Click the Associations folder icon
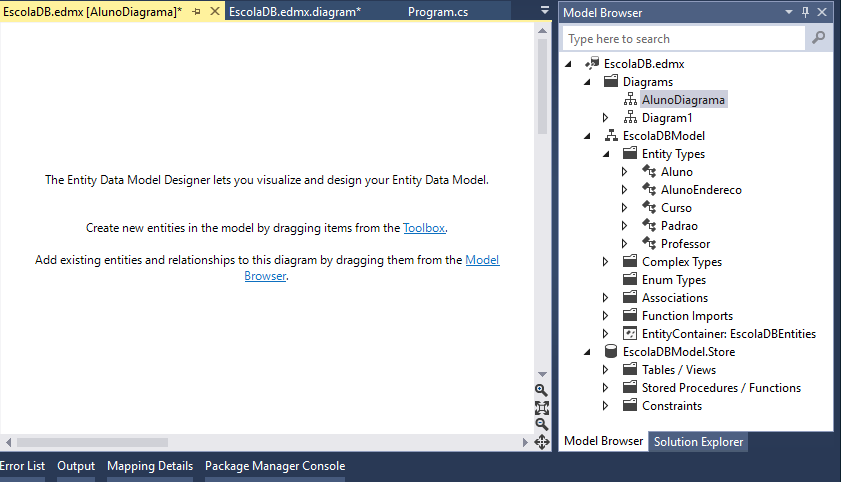Image resolution: width=841 pixels, height=482 pixels. click(630, 297)
